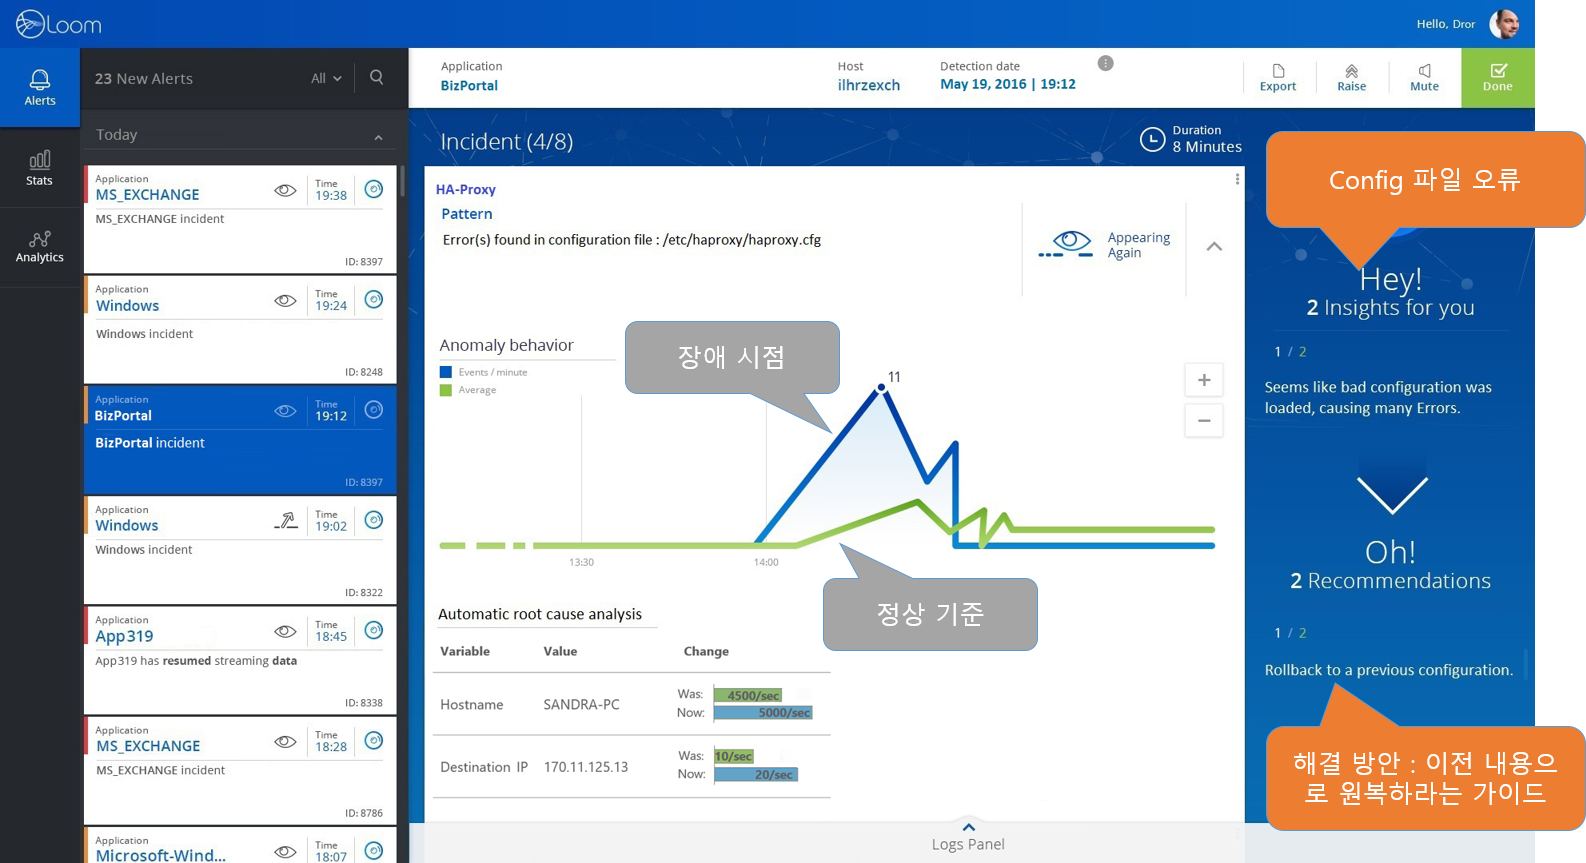Click the status circle on BizPortal 19:12

click(x=374, y=410)
